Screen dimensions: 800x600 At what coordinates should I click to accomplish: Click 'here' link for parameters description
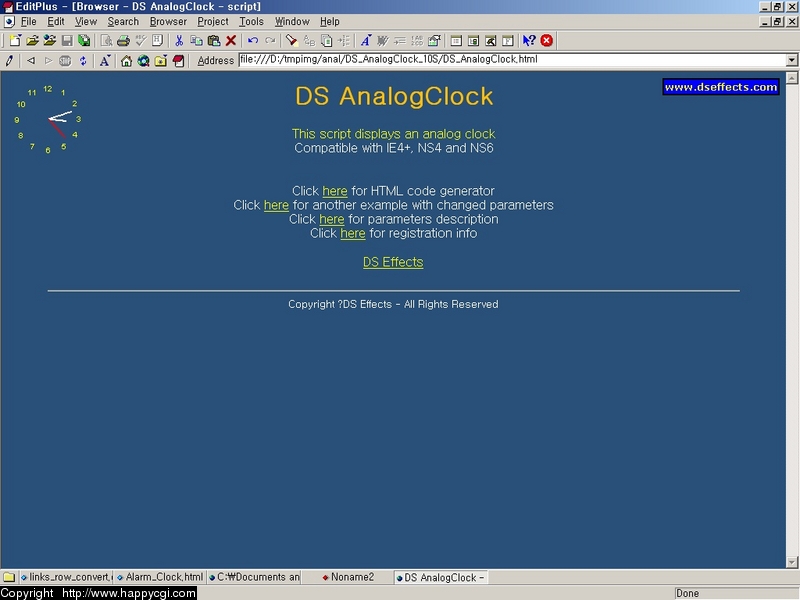coord(332,219)
